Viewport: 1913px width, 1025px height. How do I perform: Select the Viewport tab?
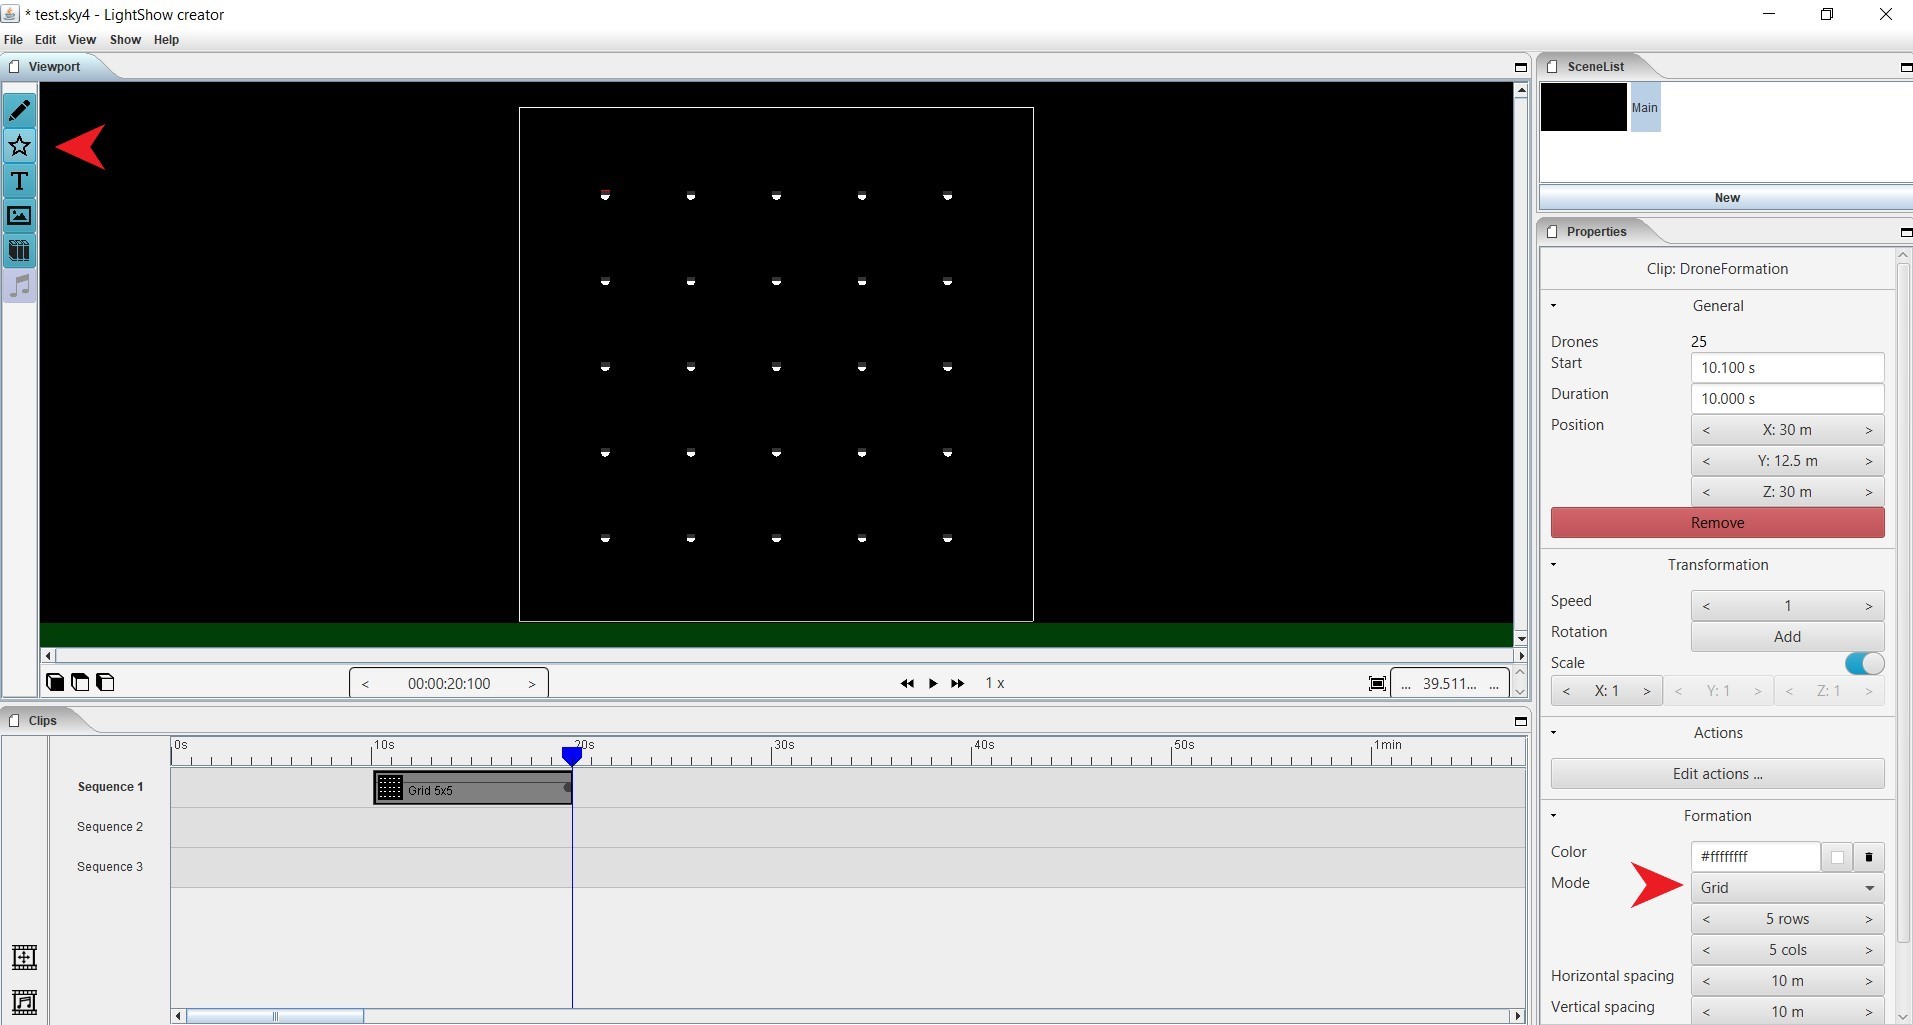[x=54, y=67]
